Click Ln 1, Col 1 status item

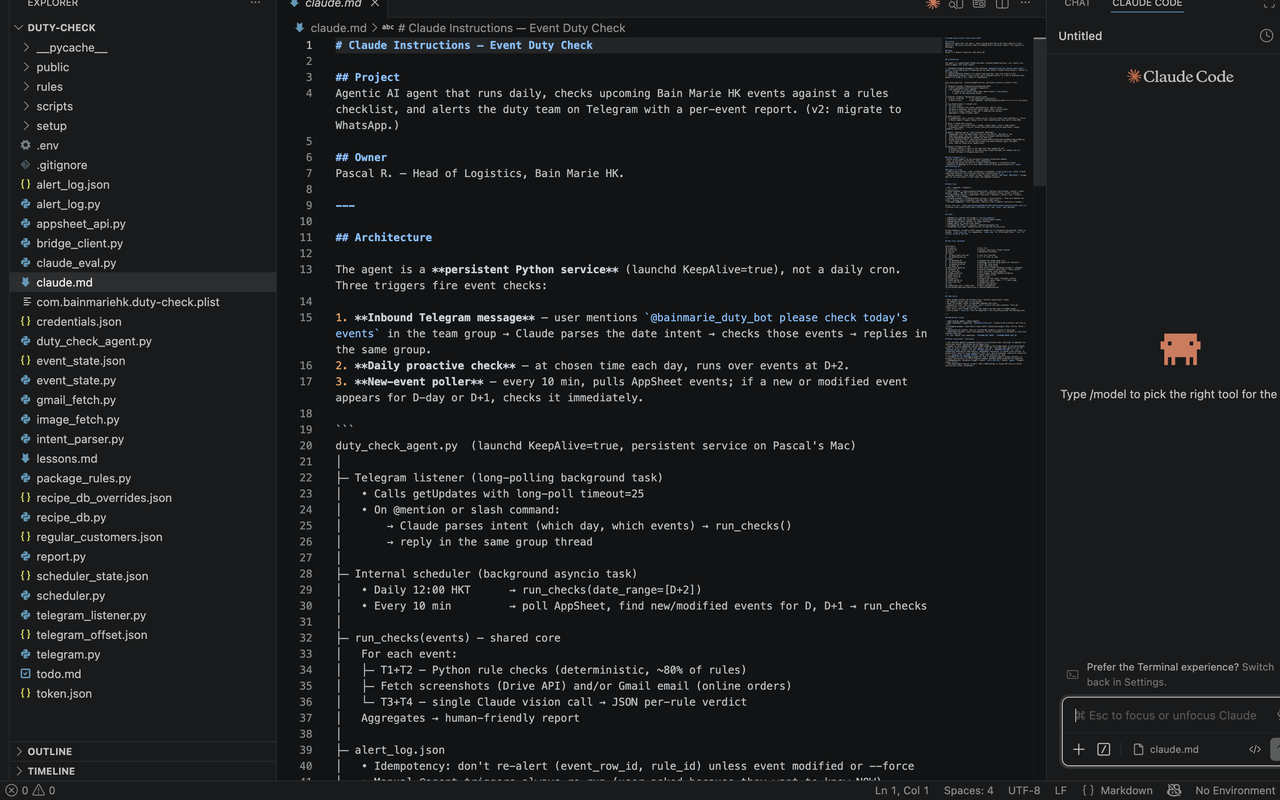[x=902, y=790]
